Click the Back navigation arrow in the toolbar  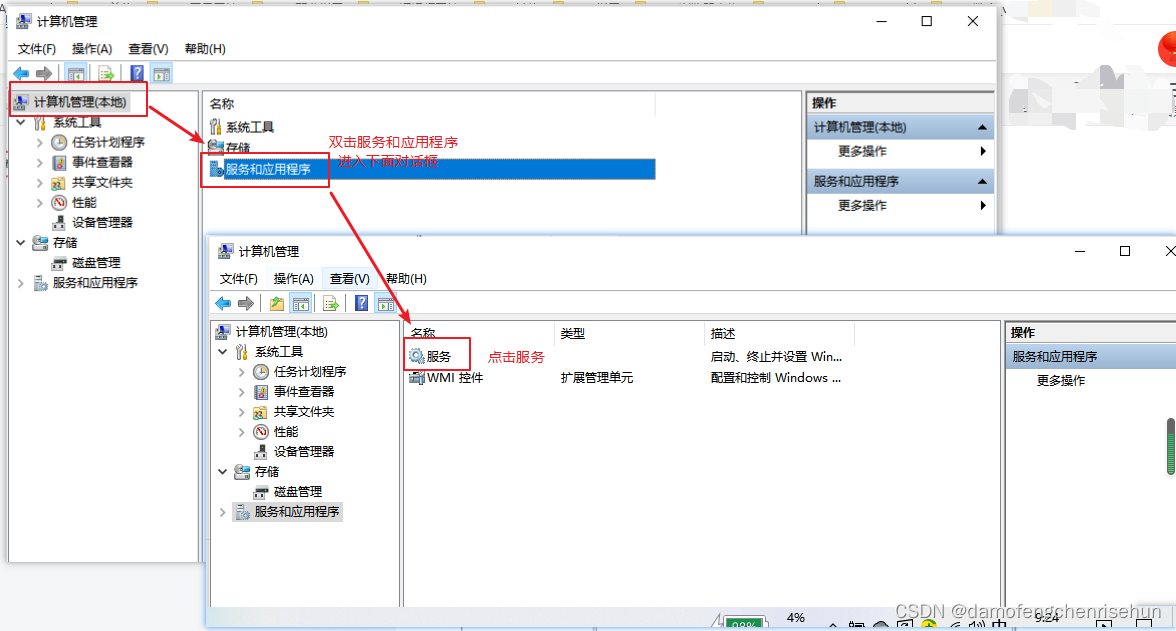(20, 72)
